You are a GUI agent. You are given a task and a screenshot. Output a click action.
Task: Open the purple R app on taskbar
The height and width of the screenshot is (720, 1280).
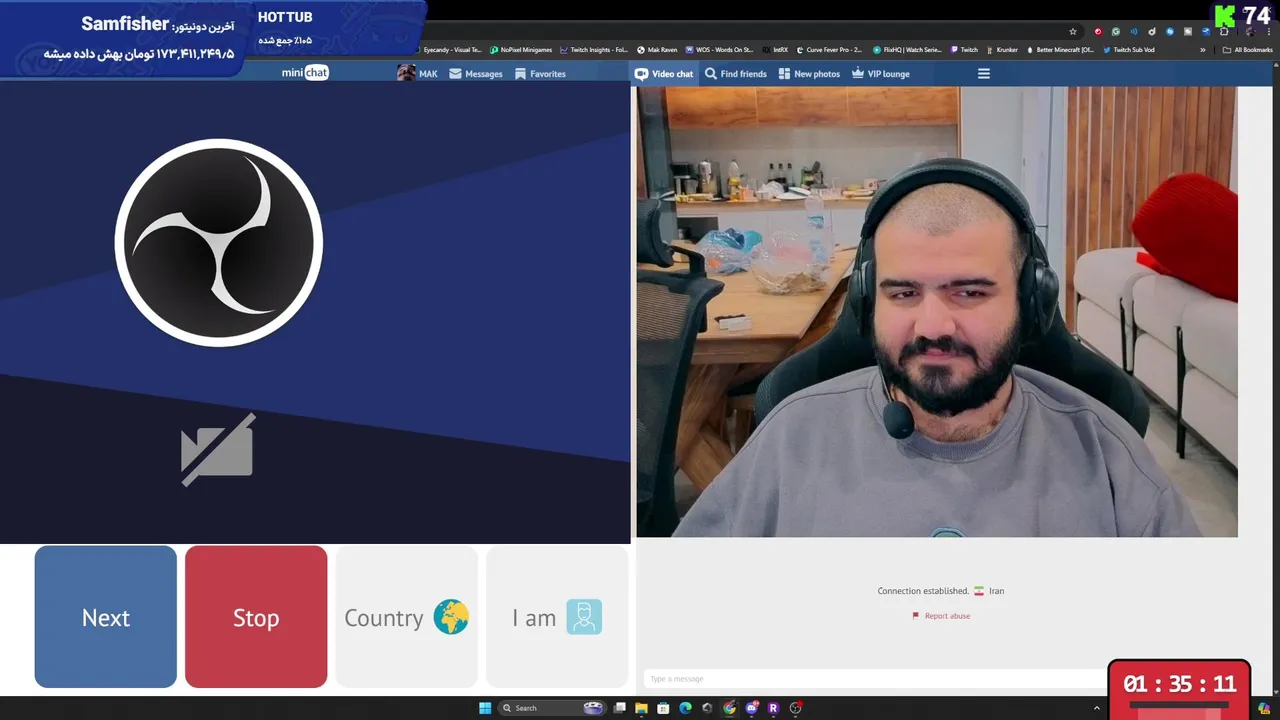tap(773, 708)
